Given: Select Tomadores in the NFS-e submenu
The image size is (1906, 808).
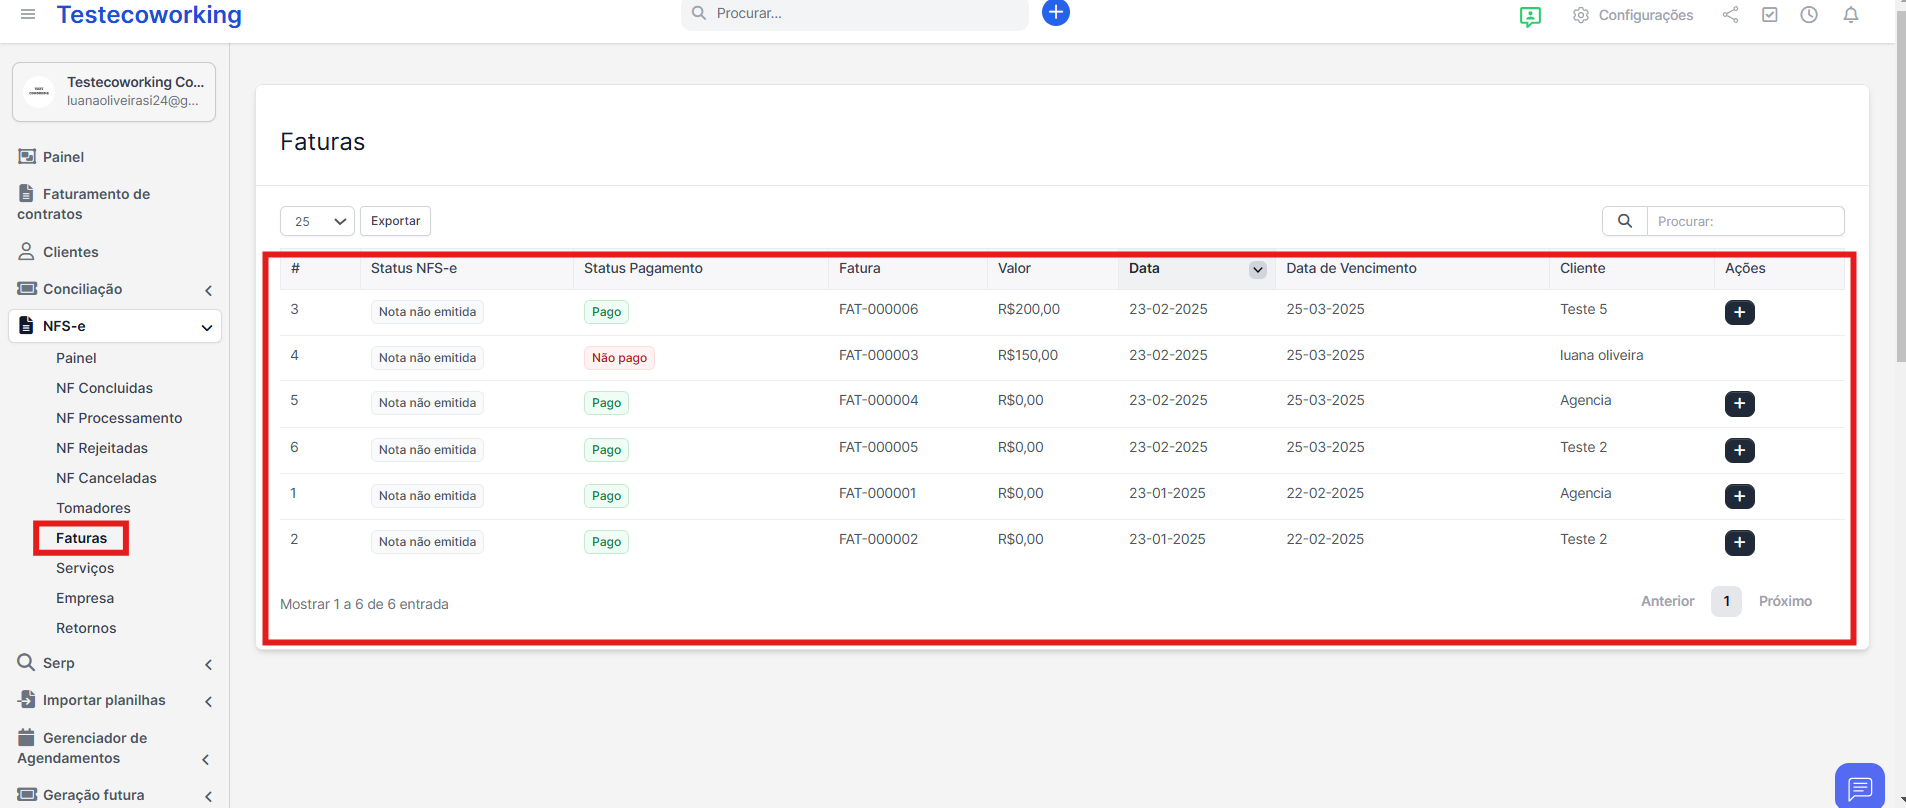Looking at the screenshot, I should pos(93,508).
